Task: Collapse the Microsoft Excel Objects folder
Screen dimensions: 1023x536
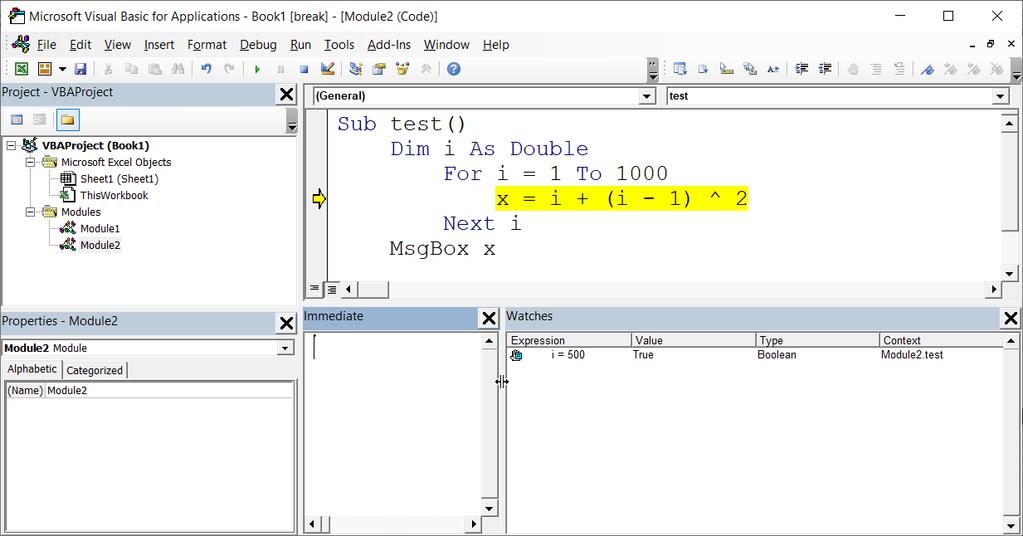Action: pyautogui.click(x=30, y=162)
